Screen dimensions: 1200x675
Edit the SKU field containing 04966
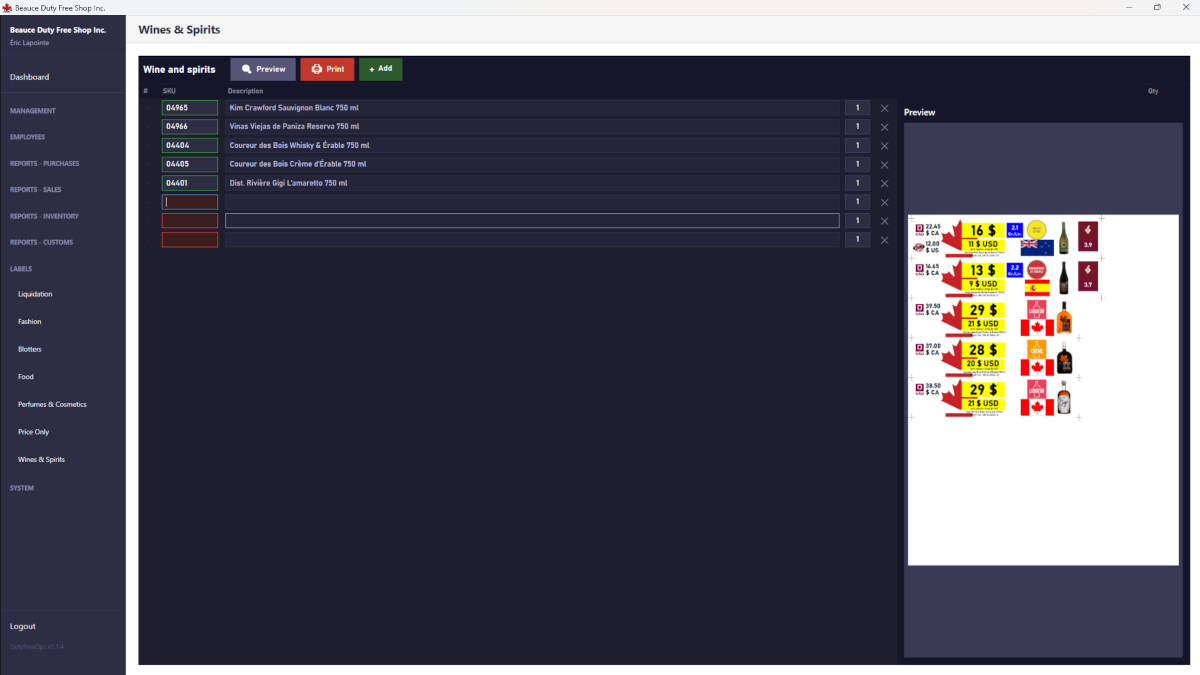pyautogui.click(x=190, y=127)
